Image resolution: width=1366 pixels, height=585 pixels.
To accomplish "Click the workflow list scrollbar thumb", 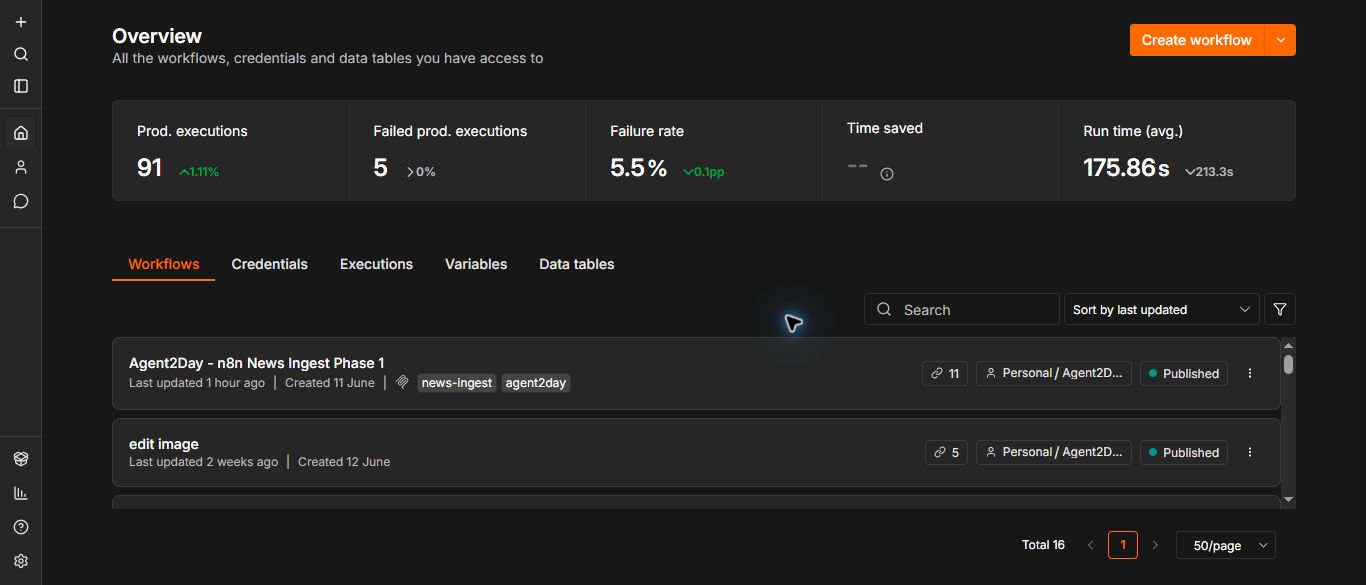I will click(1288, 364).
